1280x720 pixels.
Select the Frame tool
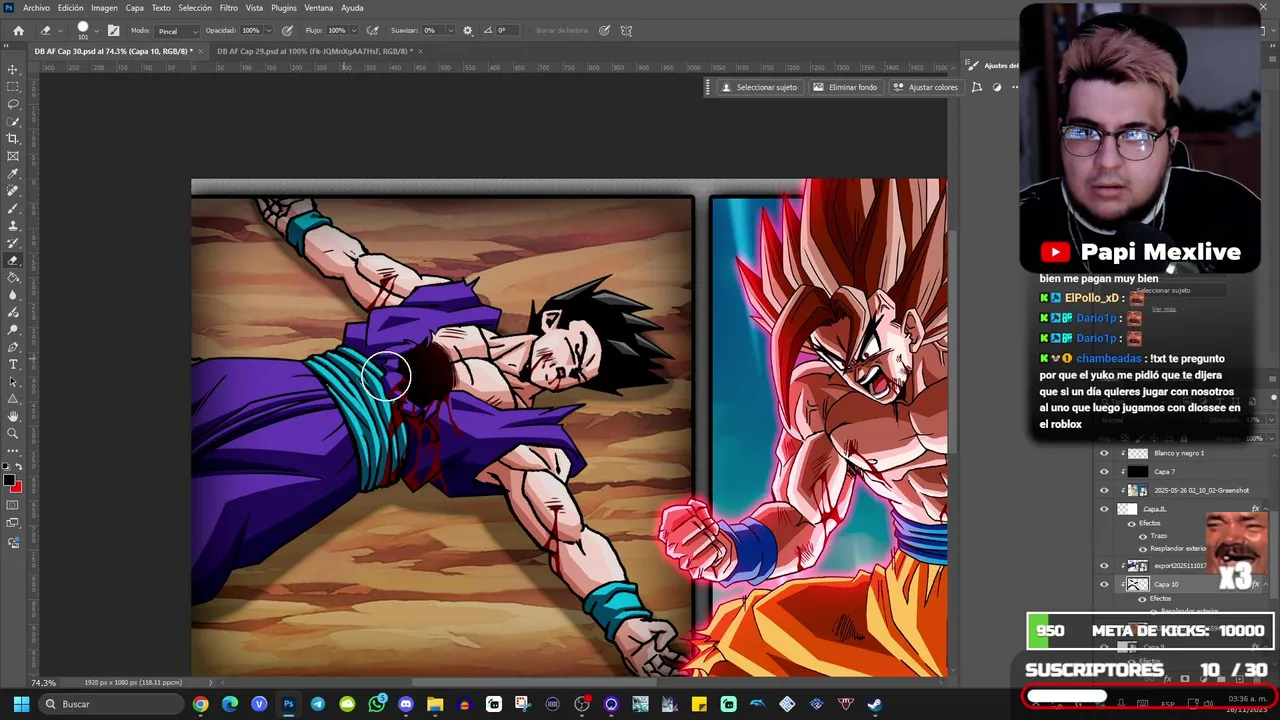(x=13, y=156)
